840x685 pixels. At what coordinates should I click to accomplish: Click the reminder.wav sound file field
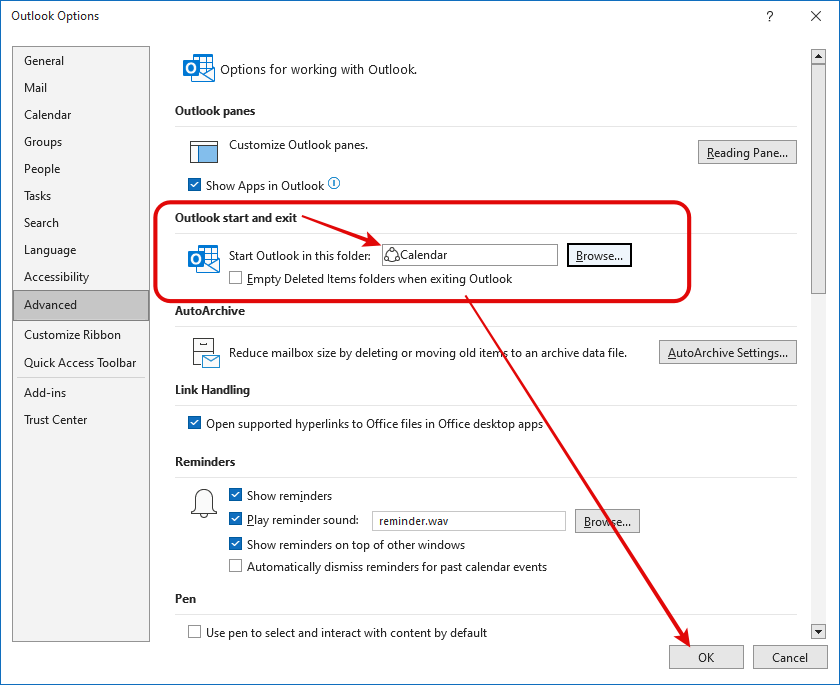pos(469,521)
